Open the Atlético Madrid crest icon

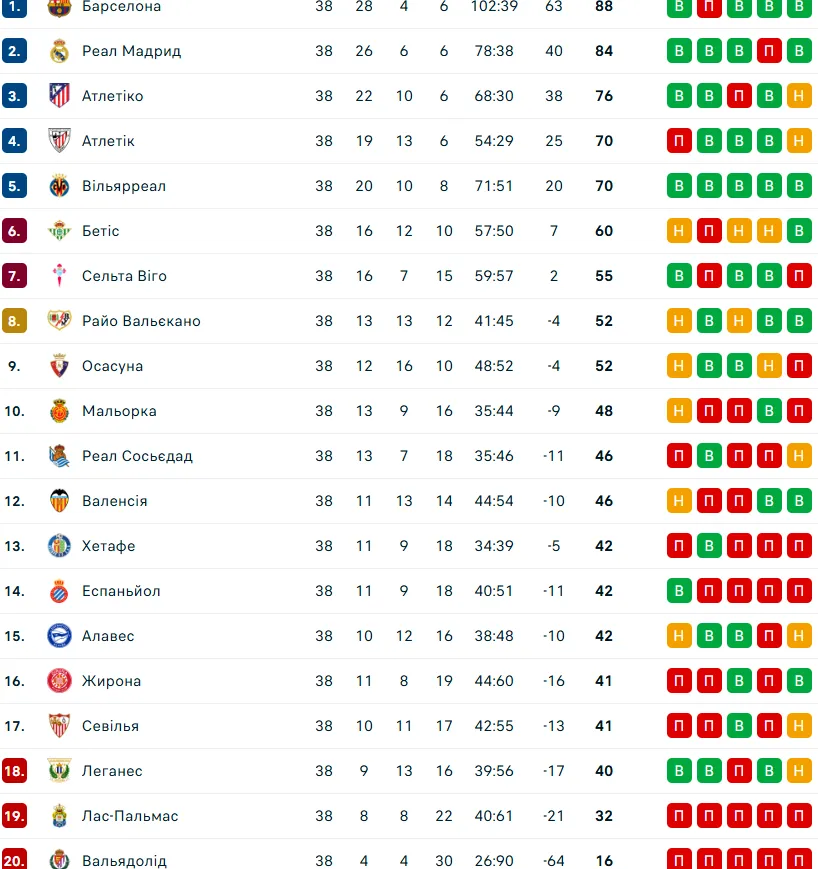click(x=59, y=96)
